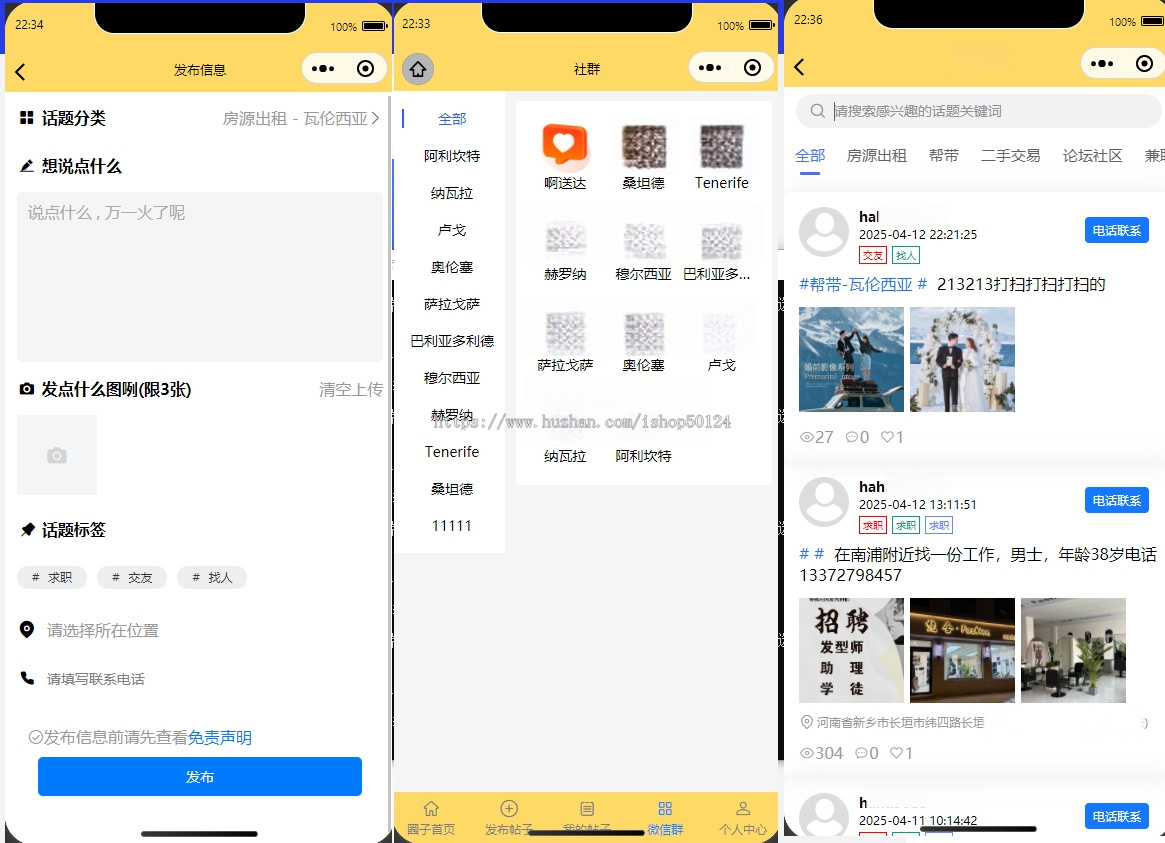Image resolution: width=1165 pixels, height=843 pixels.
Task: Open more menu dots on search page
Action: point(1102,64)
